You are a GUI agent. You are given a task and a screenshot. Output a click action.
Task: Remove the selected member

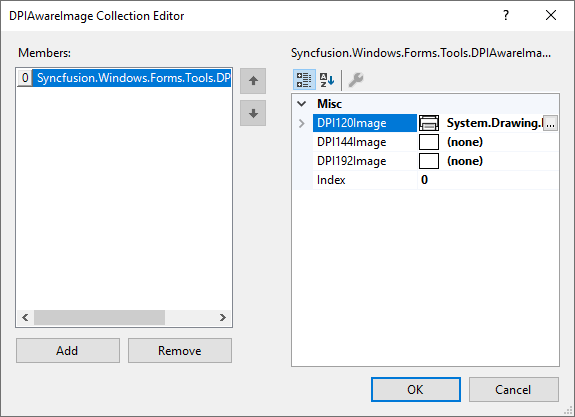click(180, 351)
